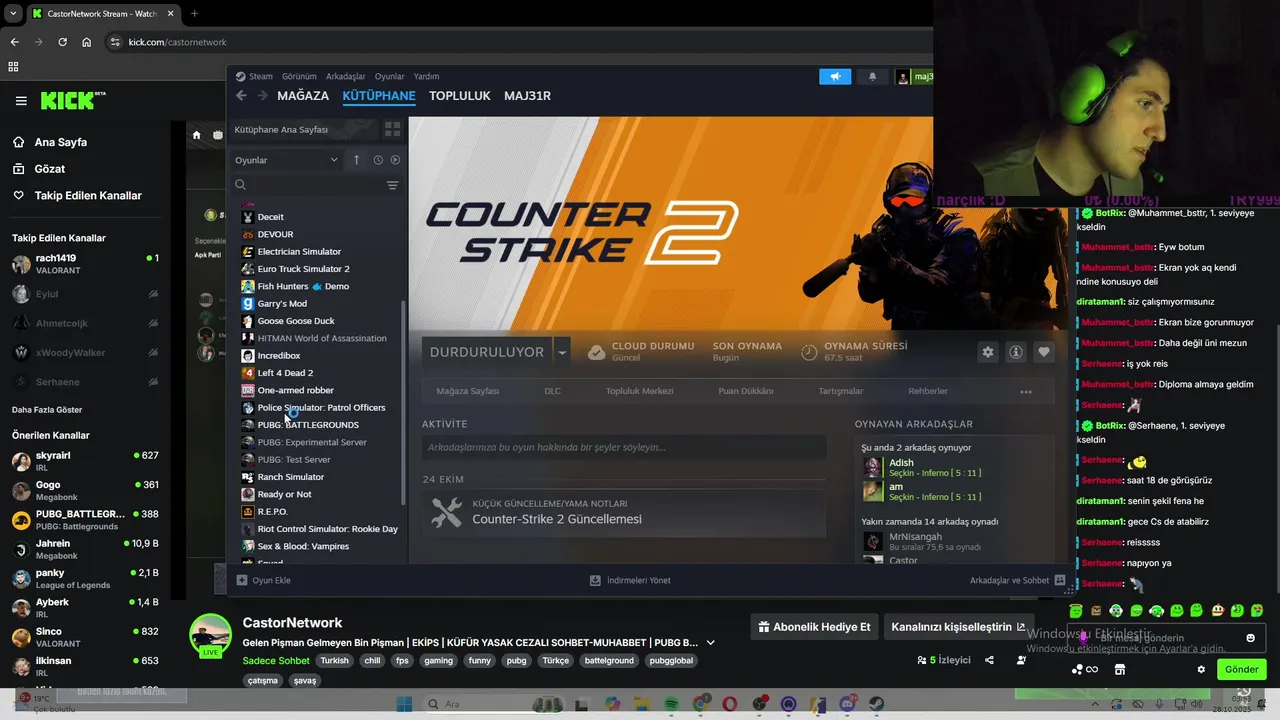The image size is (1280, 720).
Task: Open Puan Dükkânı tab
Action: (746, 391)
